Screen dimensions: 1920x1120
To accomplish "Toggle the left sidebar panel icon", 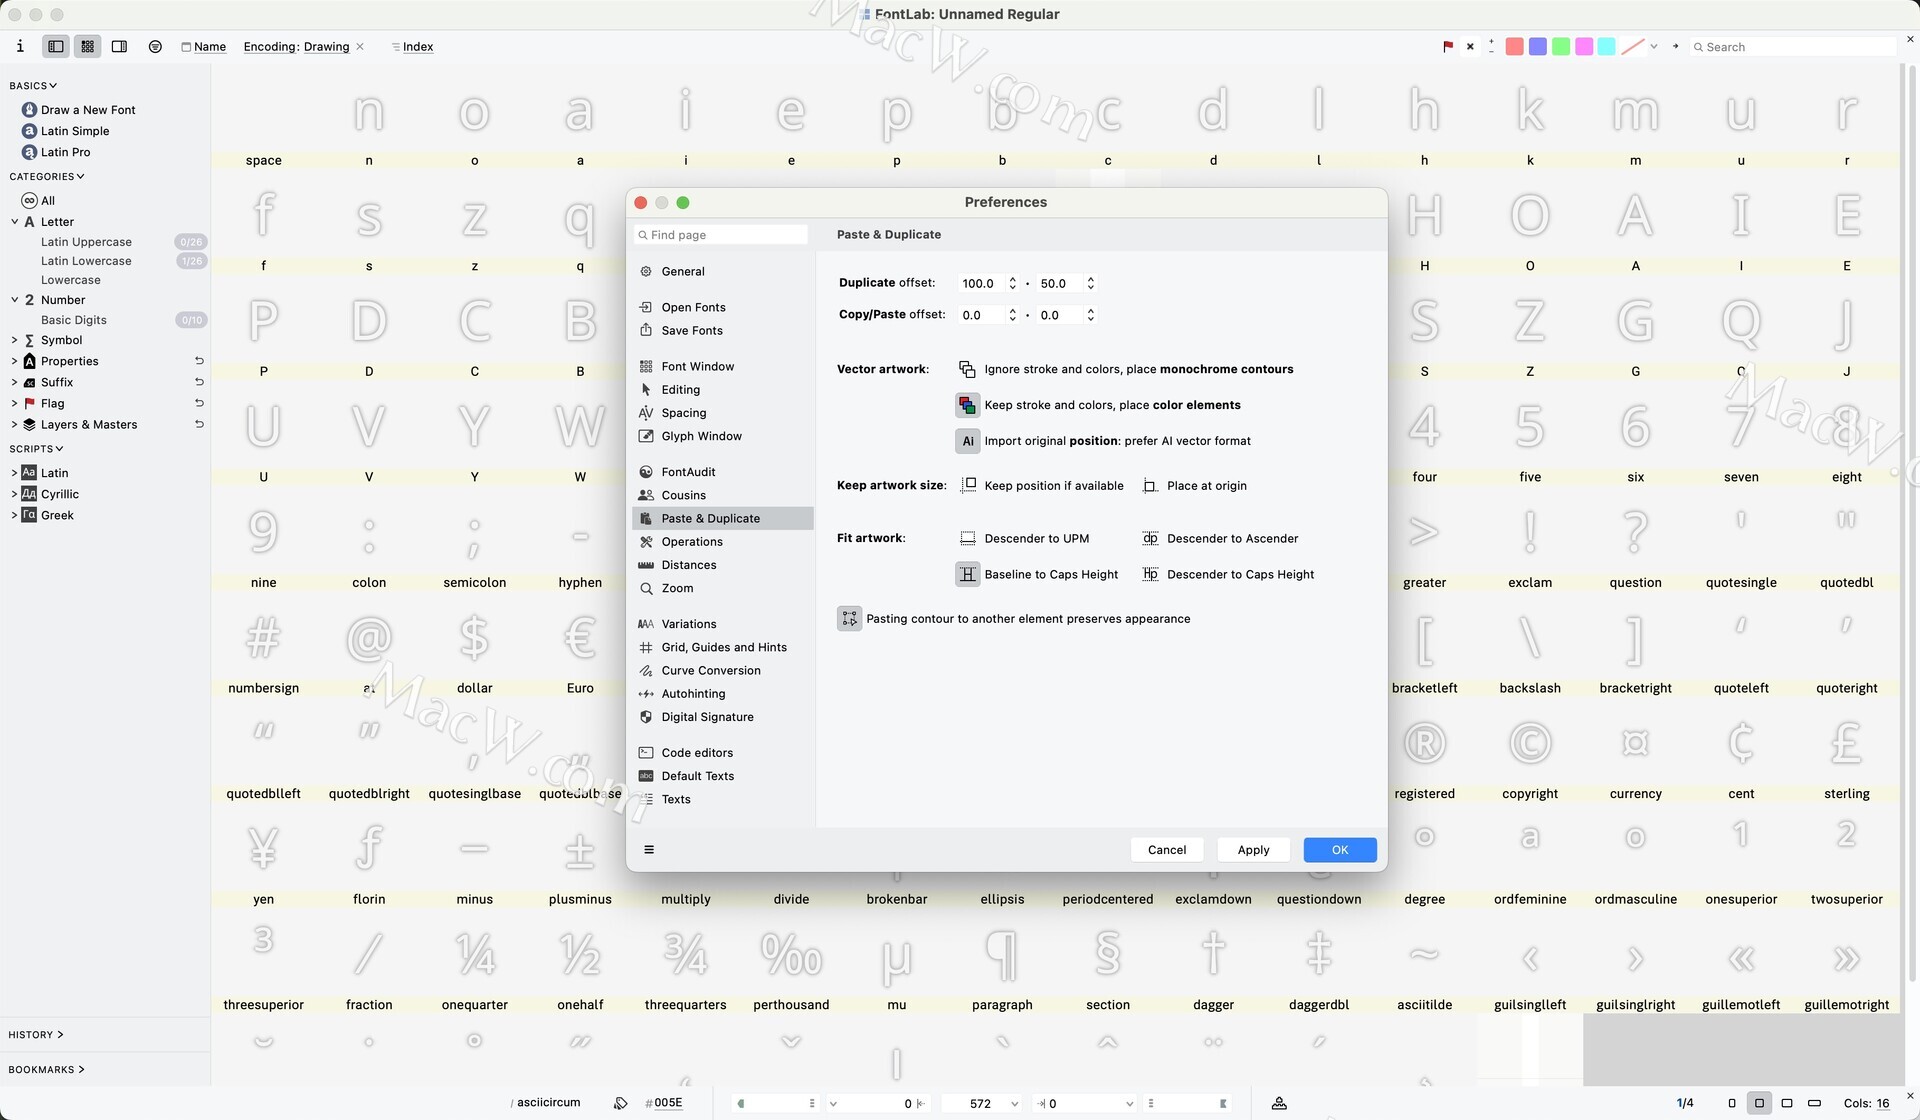I will (56, 46).
